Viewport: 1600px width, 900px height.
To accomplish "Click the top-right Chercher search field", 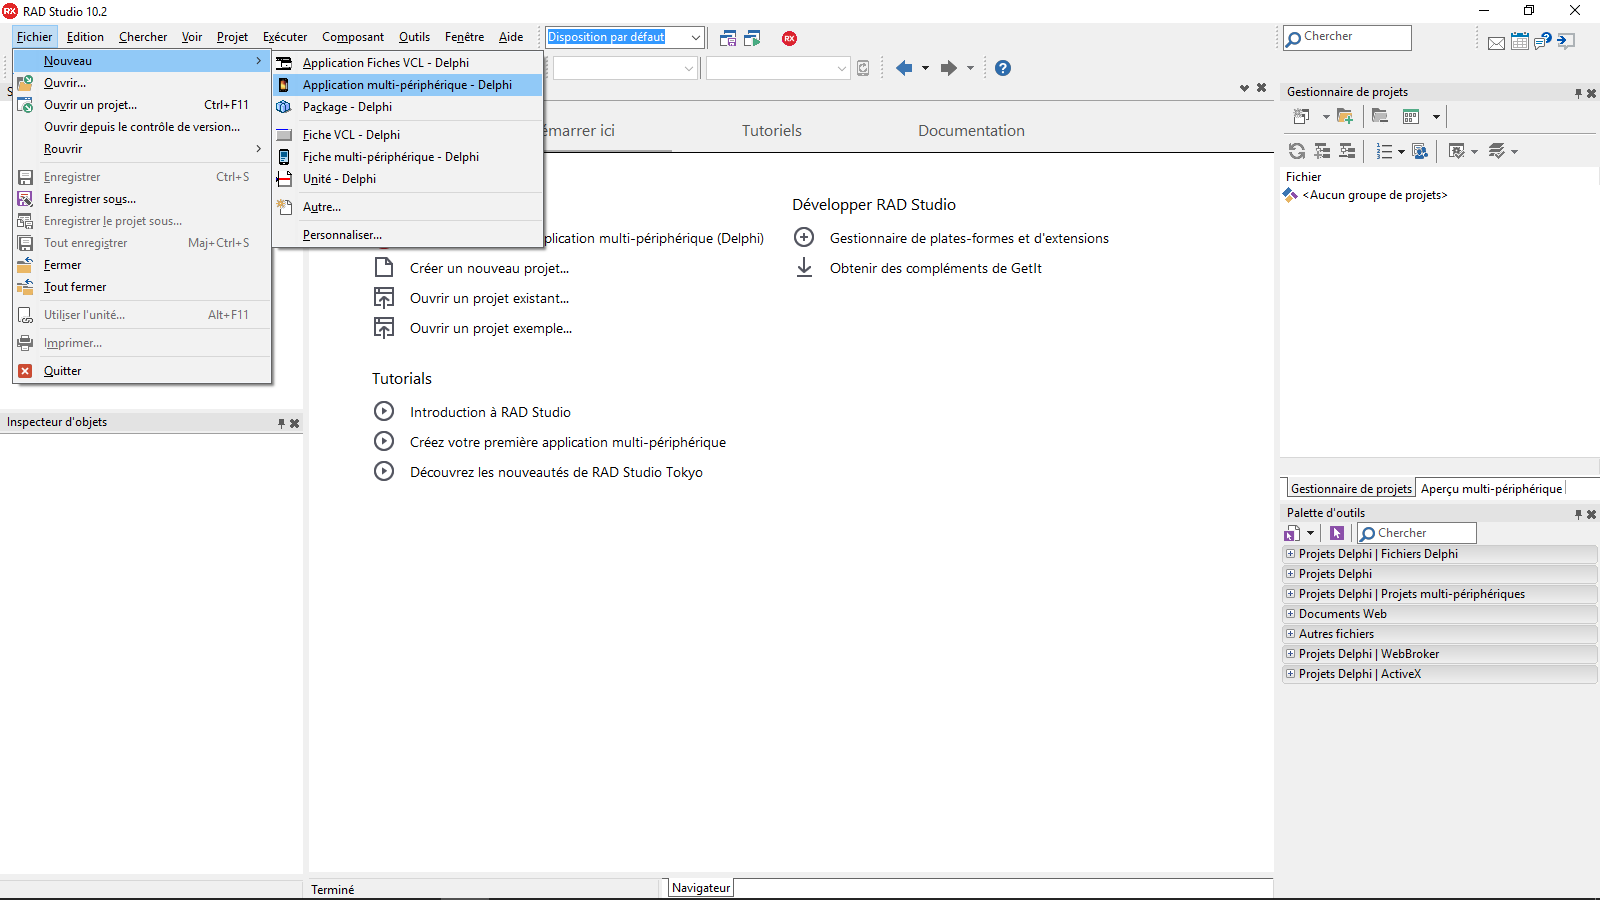I will 1348,37.
